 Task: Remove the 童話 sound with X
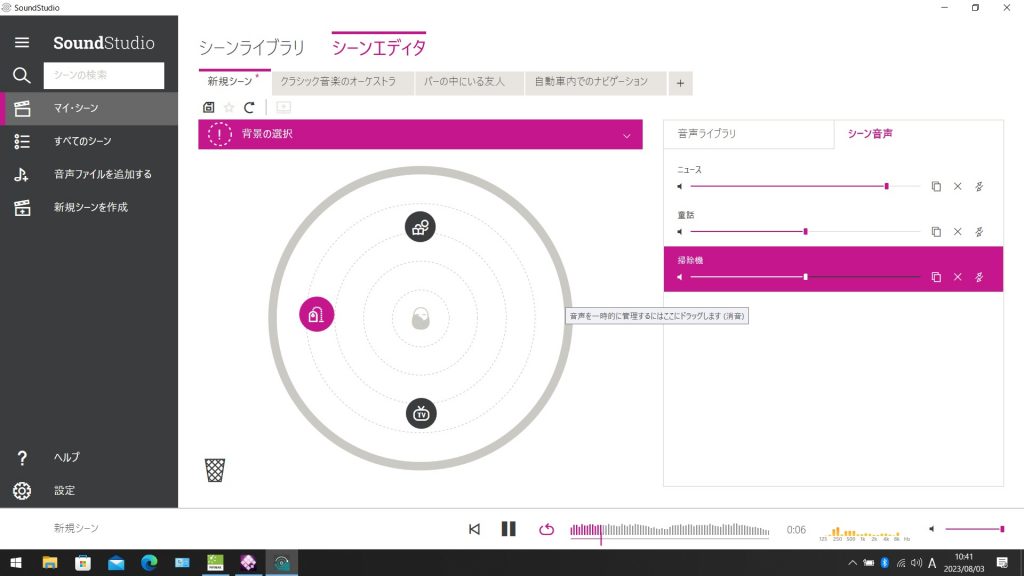click(957, 231)
